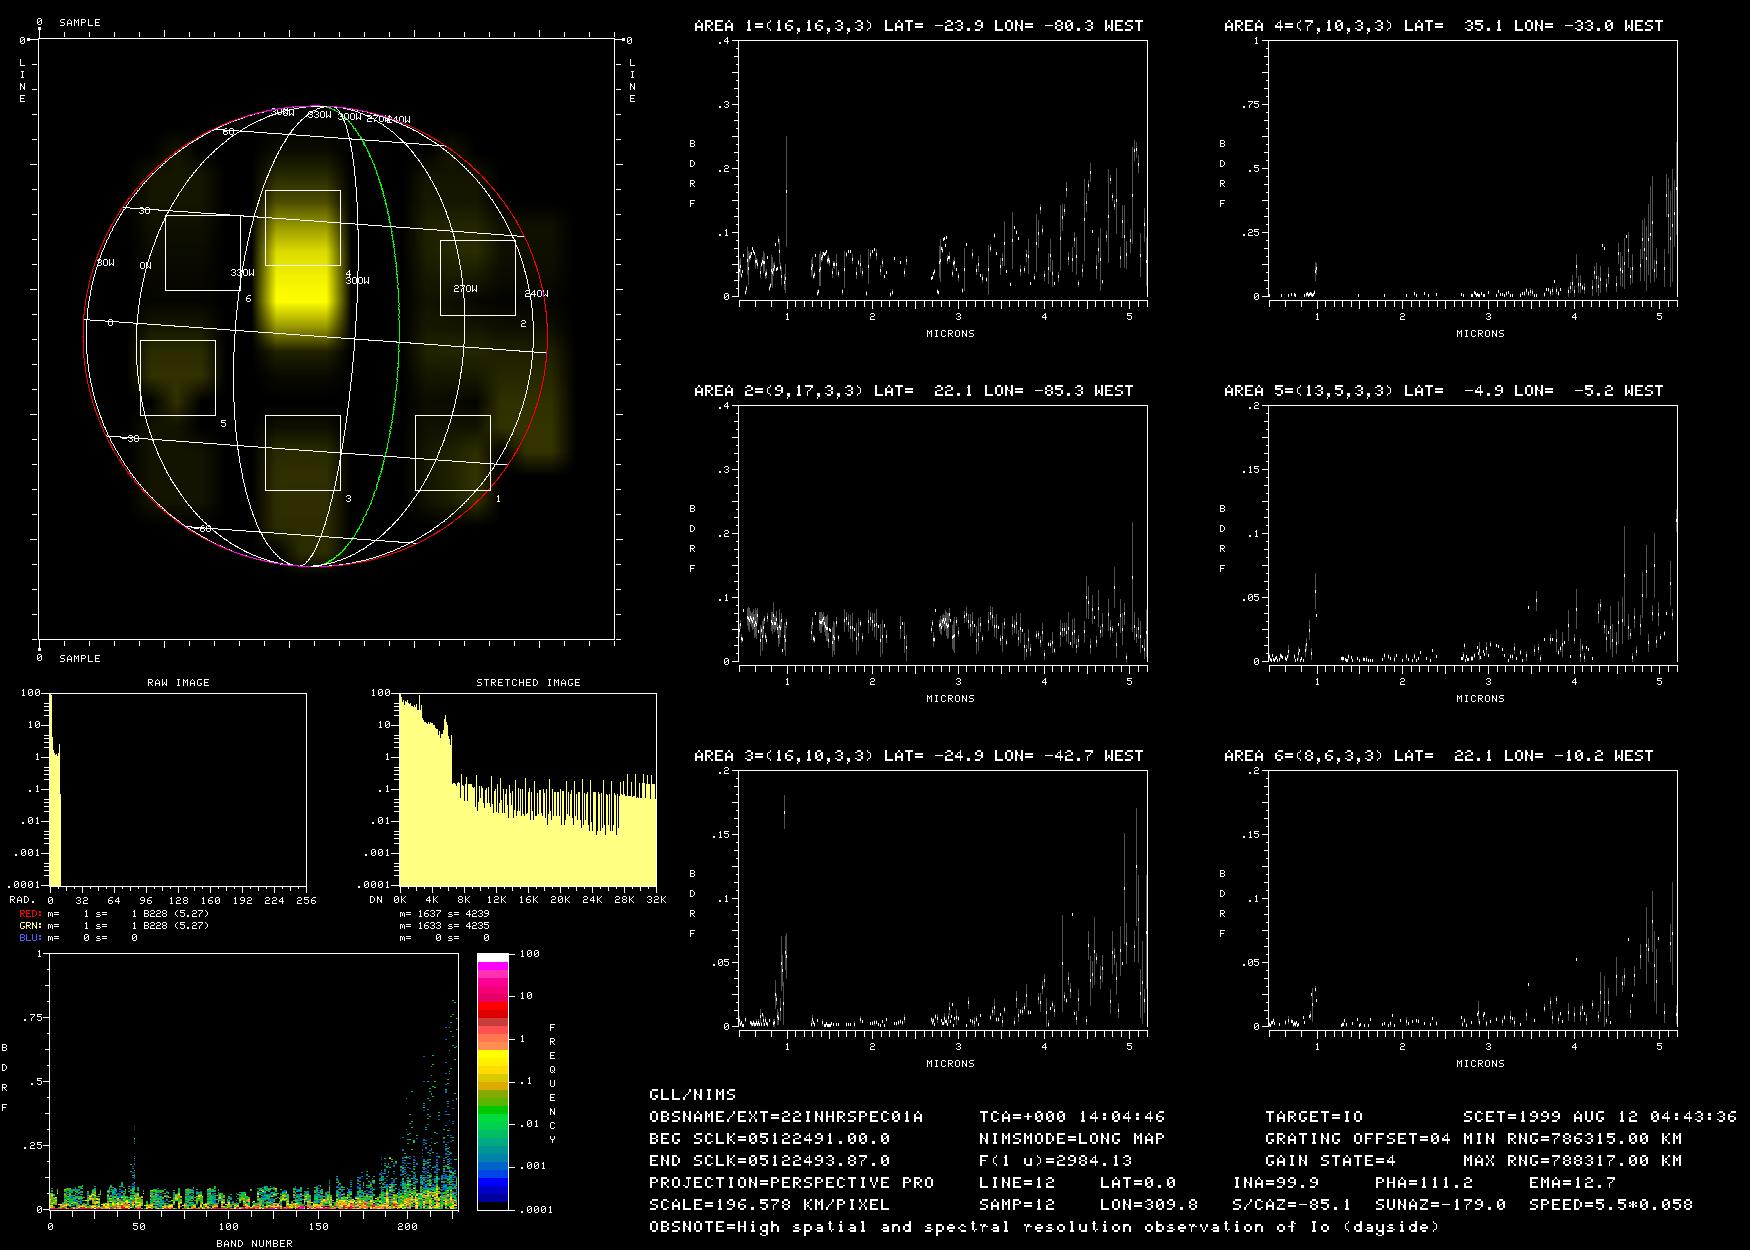Click the OBSNOTE description line
Screen dimensions: 1750x1250
click(1044, 1226)
